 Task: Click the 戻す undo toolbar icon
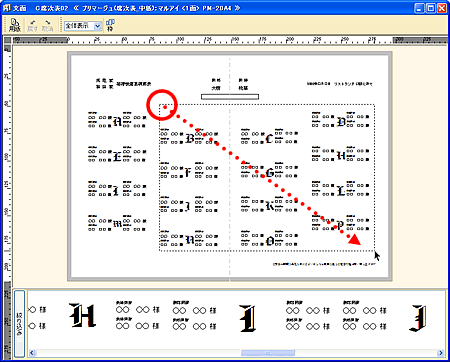(x=32, y=25)
